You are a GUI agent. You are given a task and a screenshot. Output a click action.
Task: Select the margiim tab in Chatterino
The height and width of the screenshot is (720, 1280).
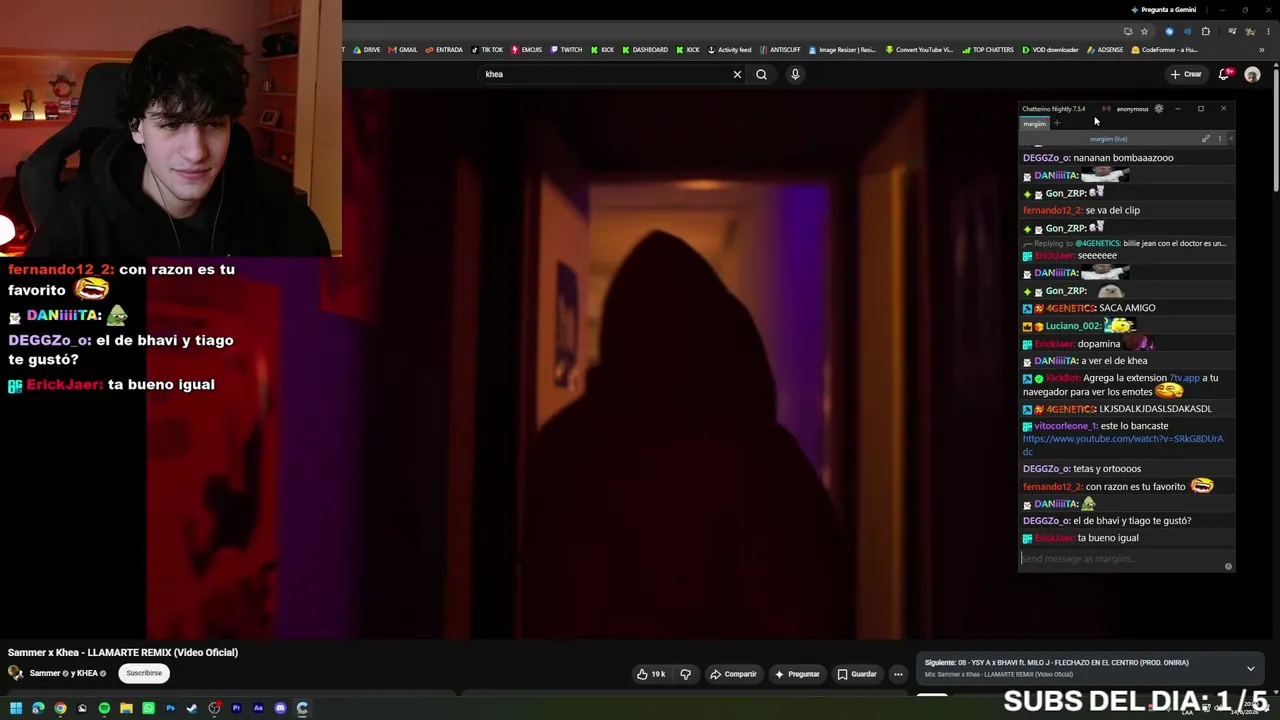pyautogui.click(x=1034, y=124)
